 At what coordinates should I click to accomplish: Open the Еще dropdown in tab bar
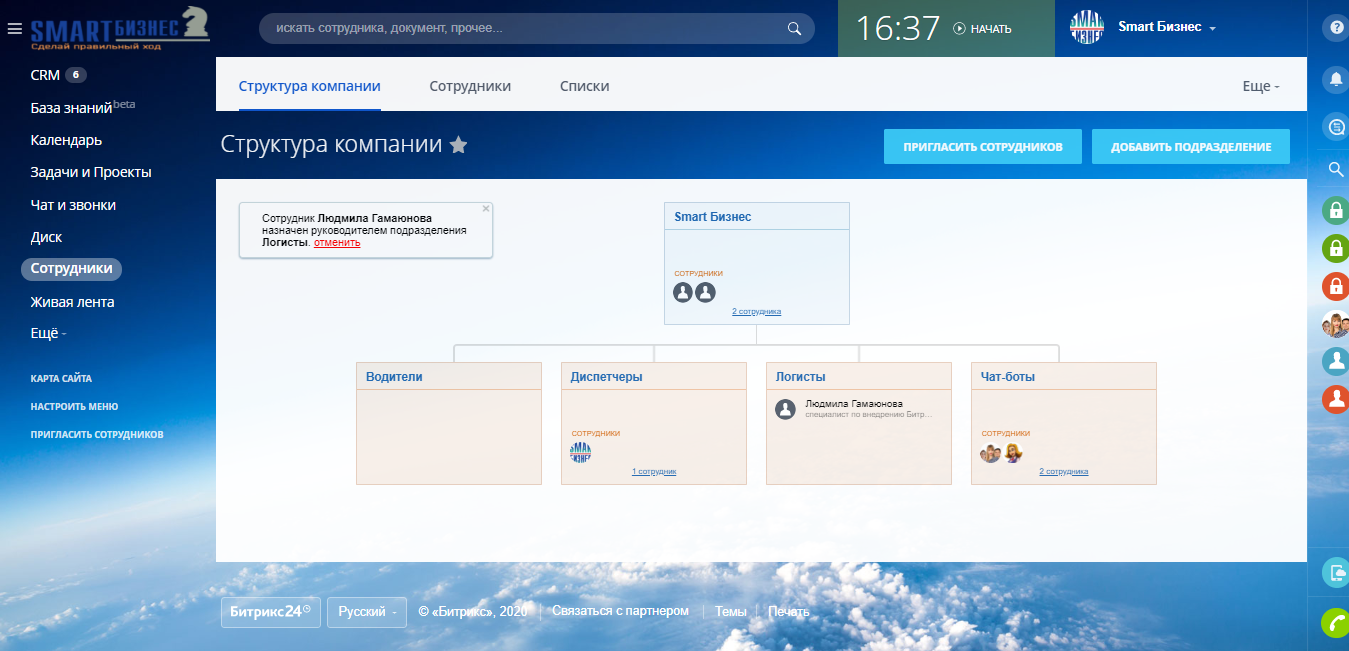click(x=1260, y=86)
